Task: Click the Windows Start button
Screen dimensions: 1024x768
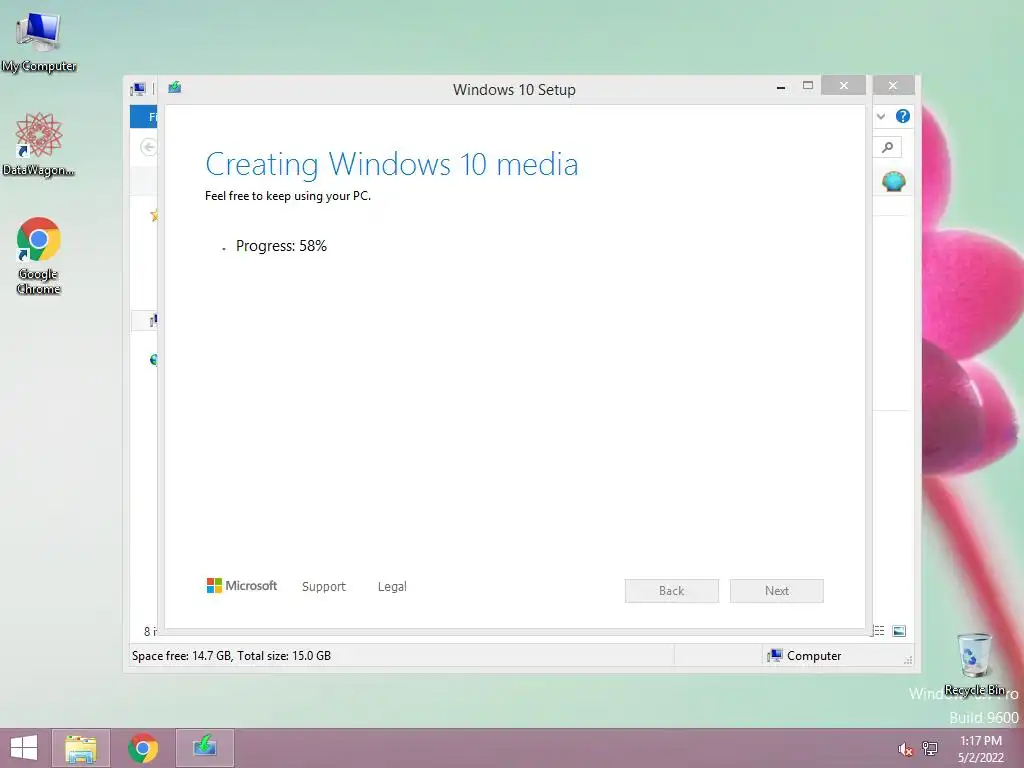Action: 24,748
